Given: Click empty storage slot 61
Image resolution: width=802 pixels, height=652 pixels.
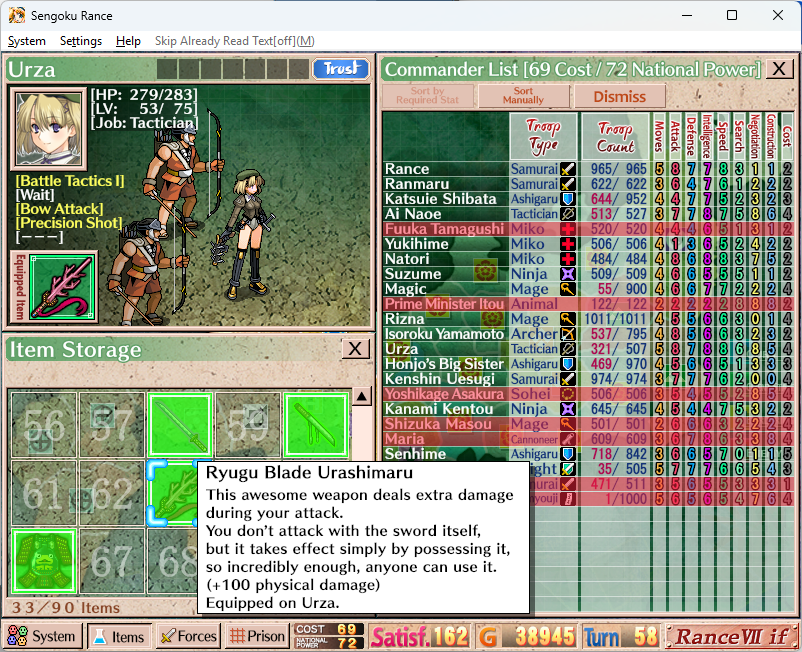Looking at the screenshot, I should [44, 493].
